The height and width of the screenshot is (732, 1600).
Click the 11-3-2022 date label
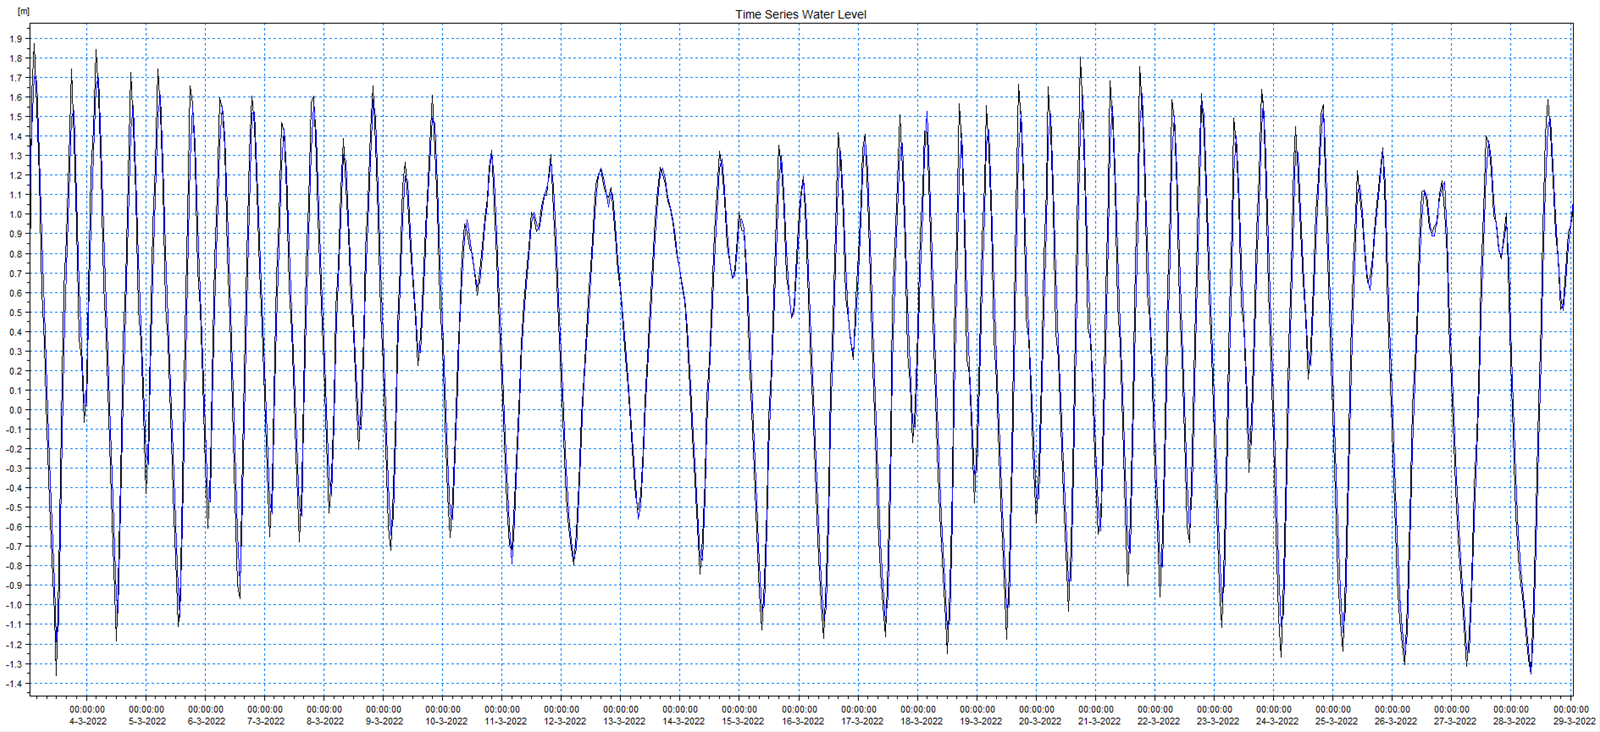[x=505, y=721]
